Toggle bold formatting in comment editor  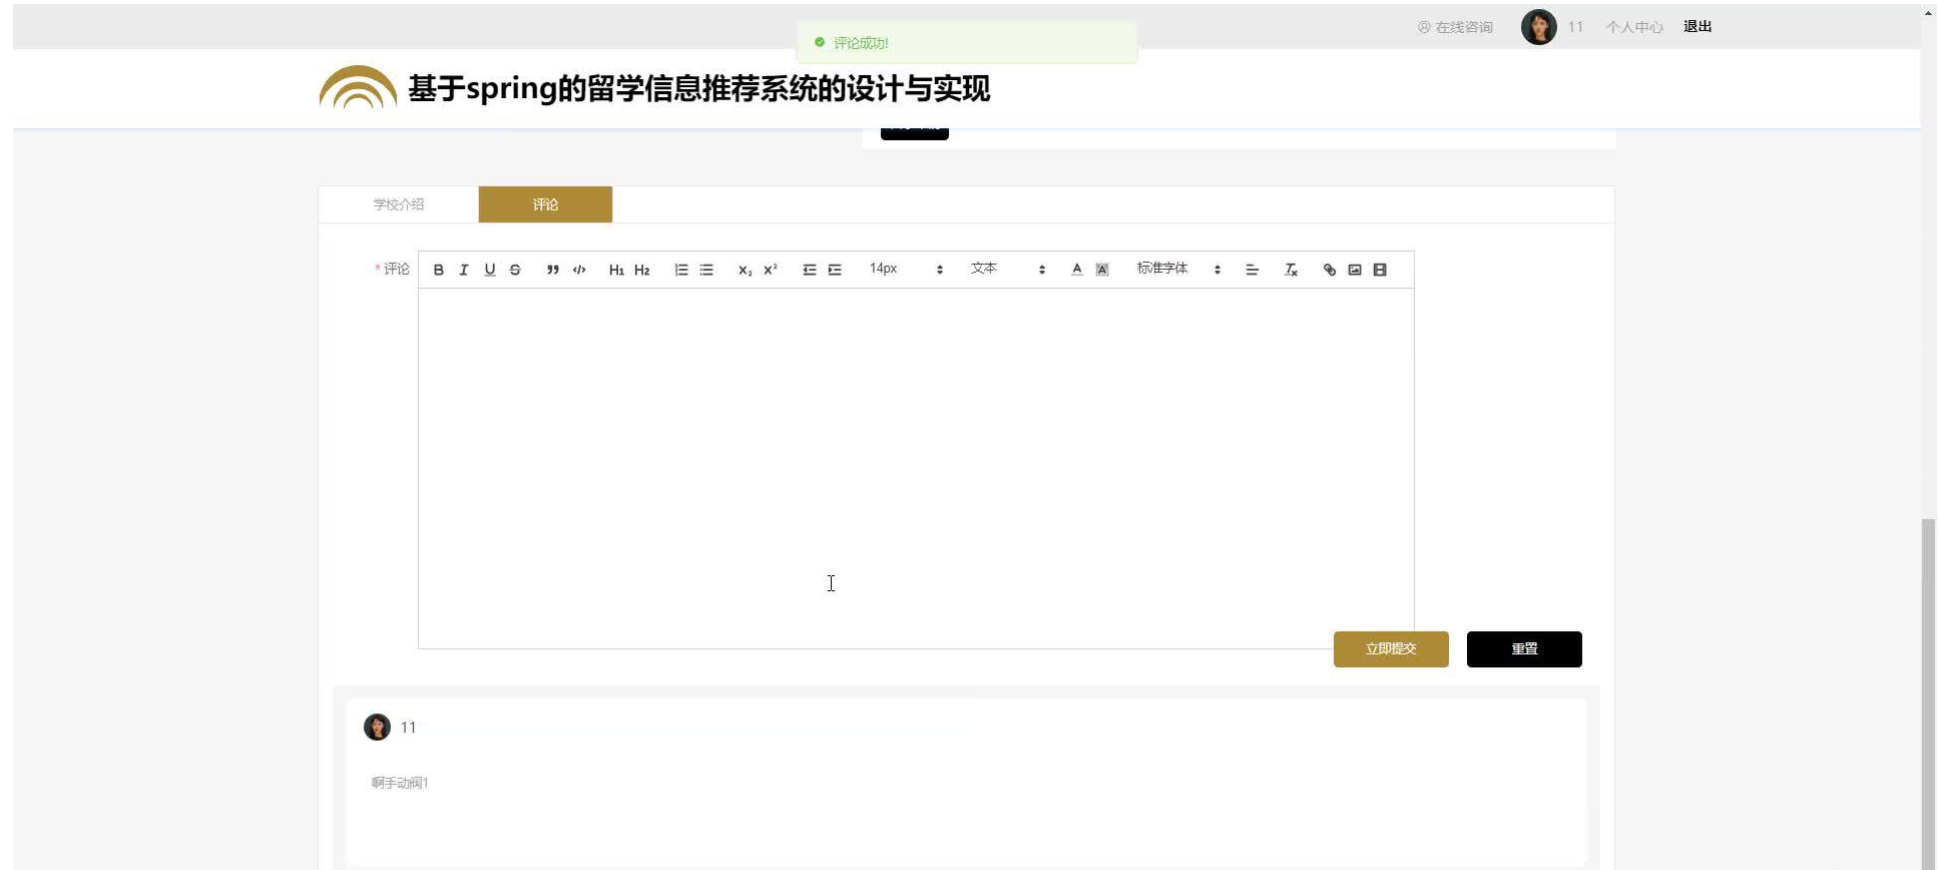pos(438,270)
